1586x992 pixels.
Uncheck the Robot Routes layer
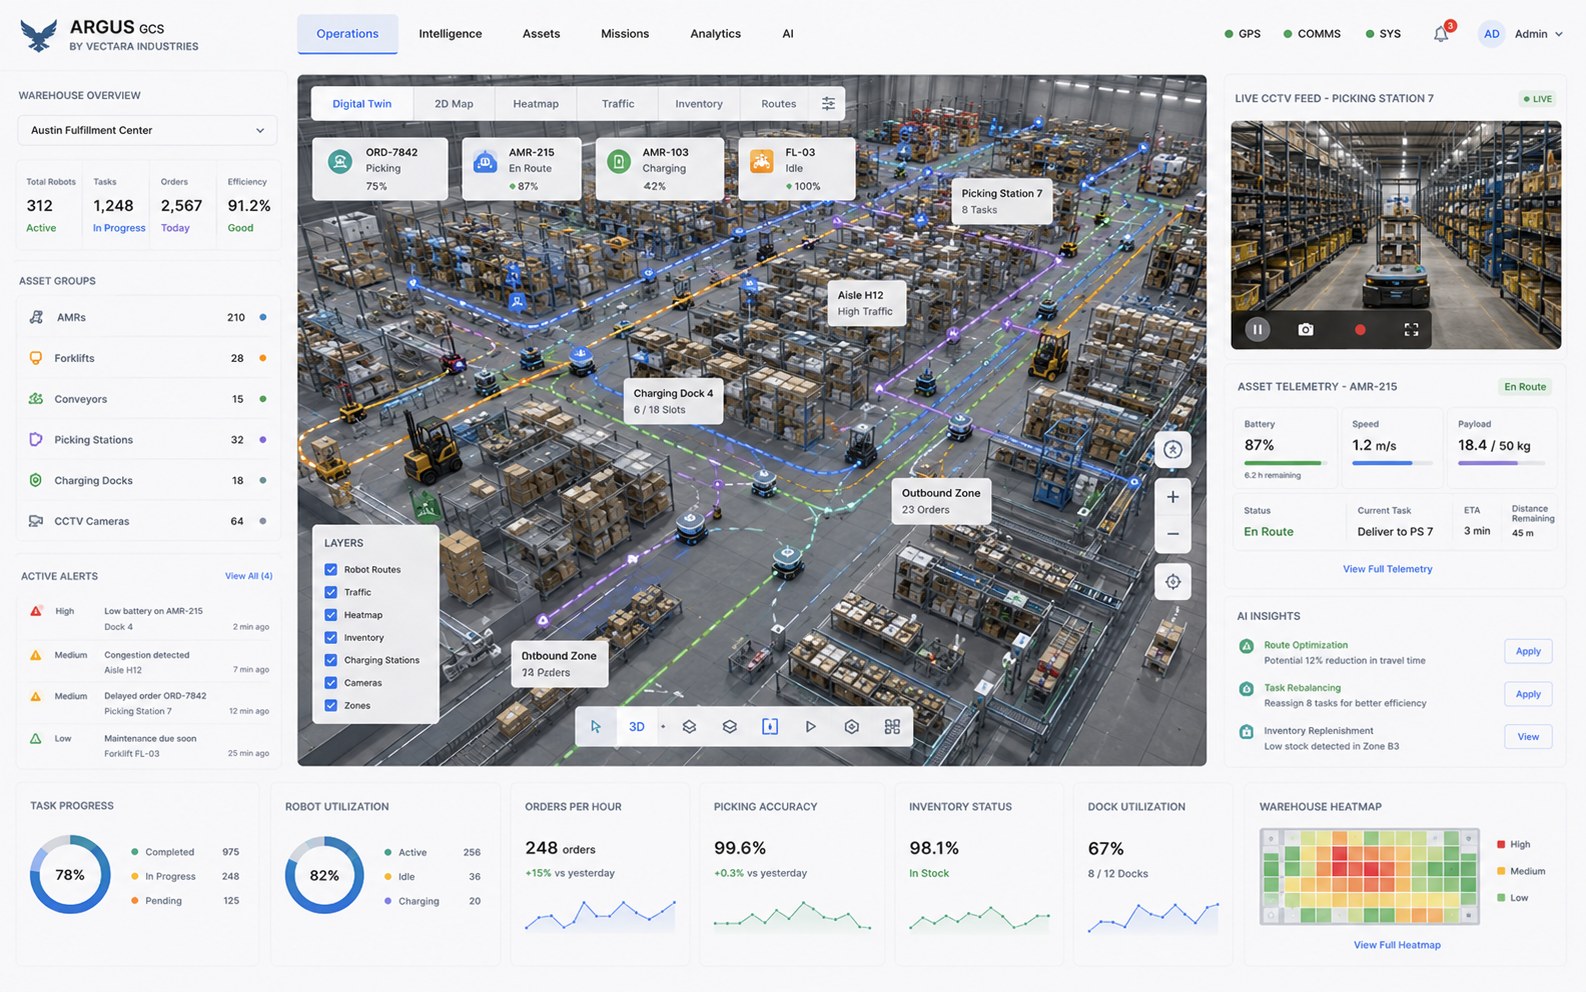pyautogui.click(x=331, y=569)
